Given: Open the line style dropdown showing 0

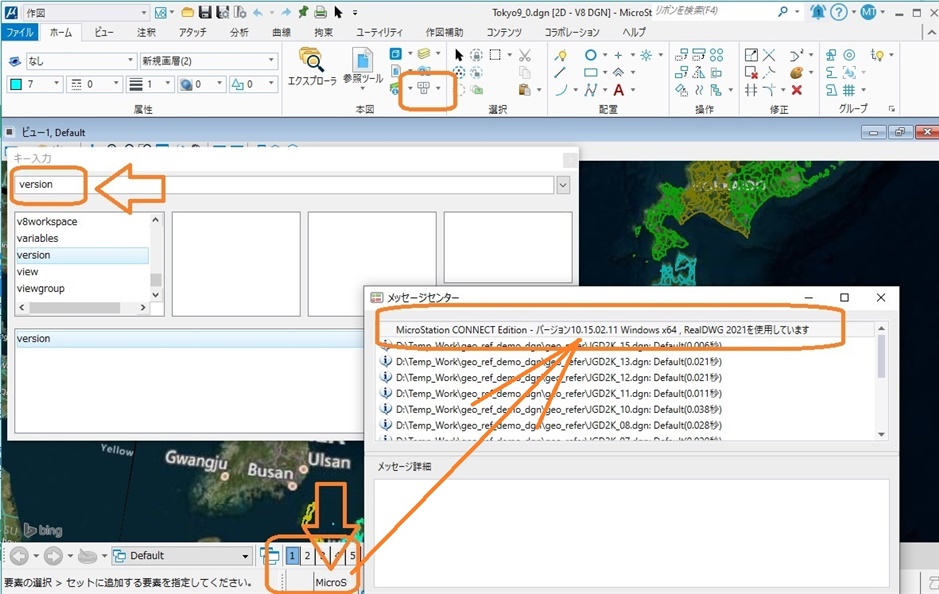Looking at the screenshot, I should click(x=94, y=84).
